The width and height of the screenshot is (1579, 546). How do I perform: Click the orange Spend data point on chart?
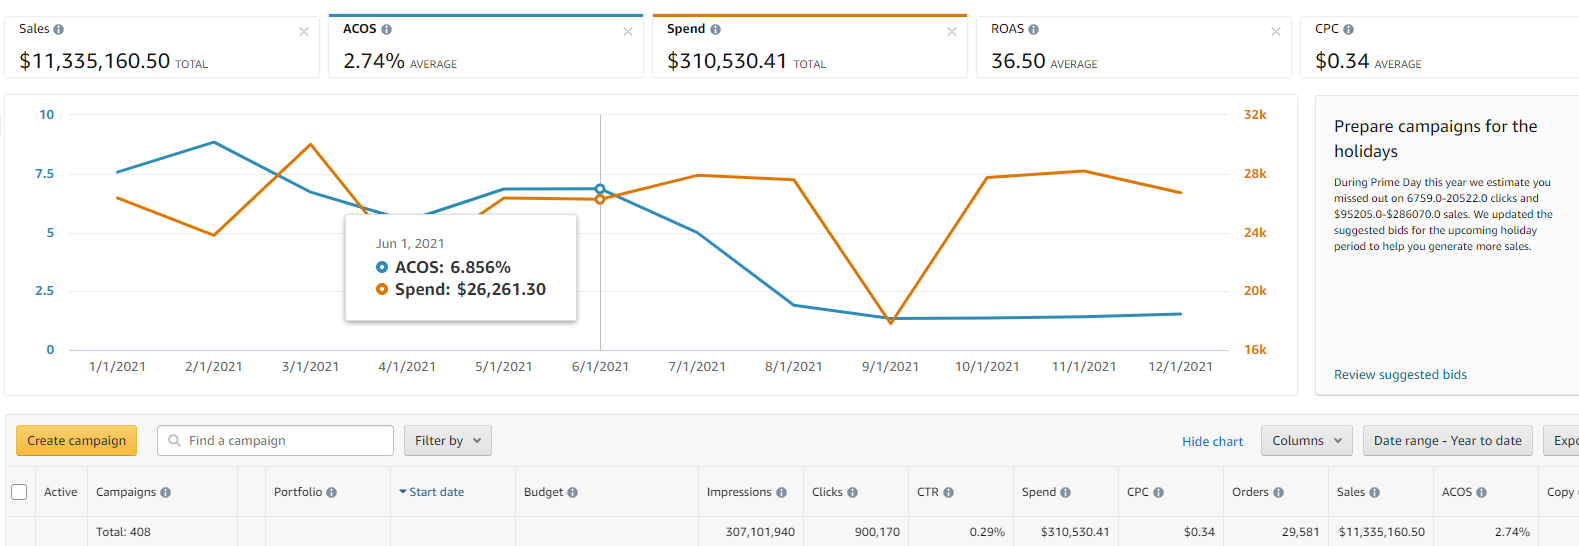(x=600, y=199)
